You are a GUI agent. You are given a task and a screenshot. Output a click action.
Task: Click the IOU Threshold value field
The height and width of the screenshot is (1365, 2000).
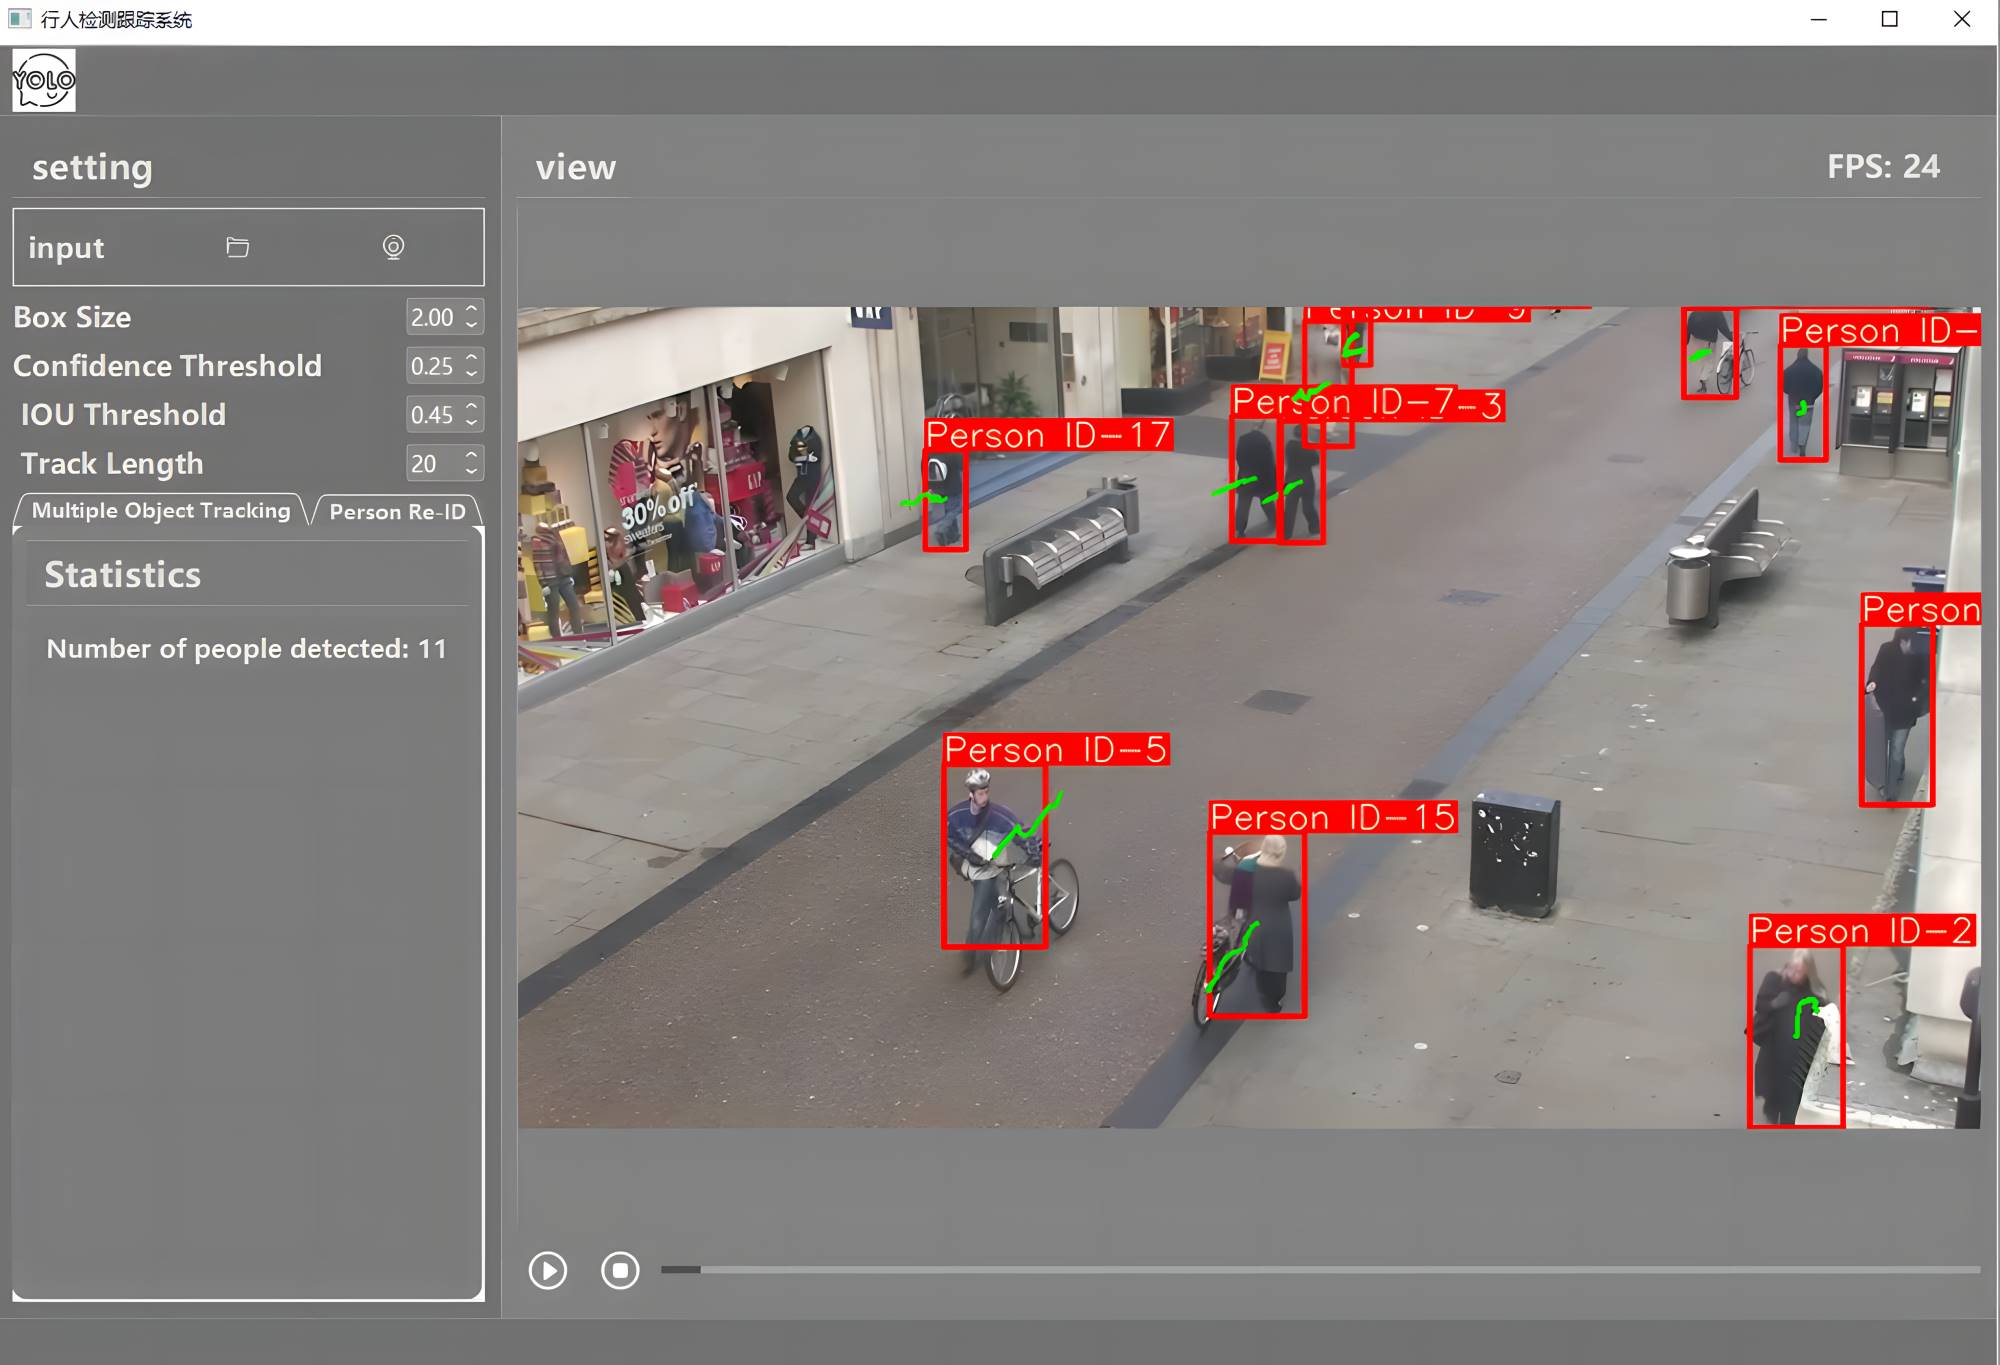point(433,415)
